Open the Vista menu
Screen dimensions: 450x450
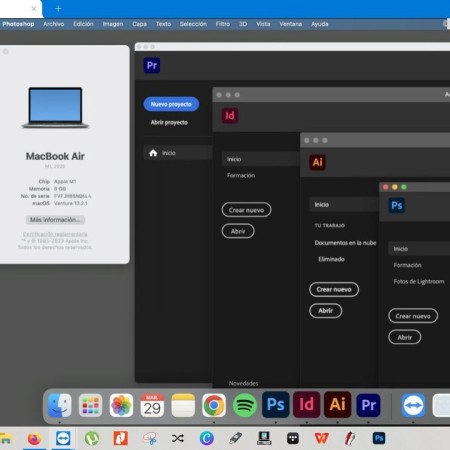coord(263,24)
